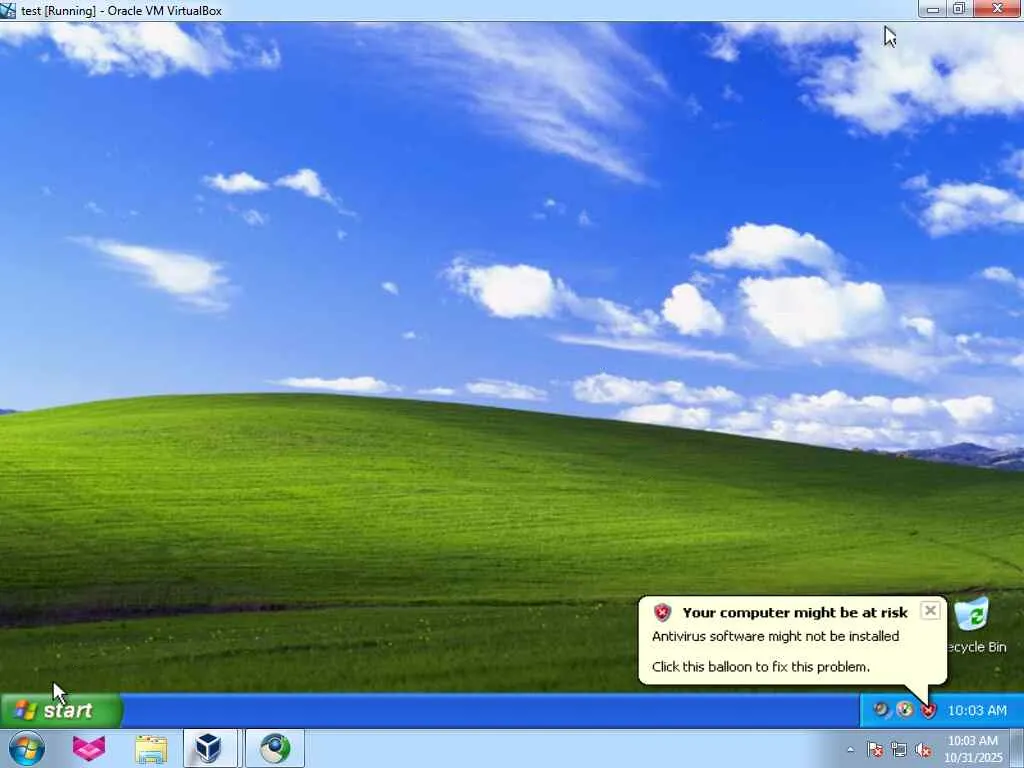Minimize the VirtualBox window
This screenshot has height=768, width=1024.
933,9
